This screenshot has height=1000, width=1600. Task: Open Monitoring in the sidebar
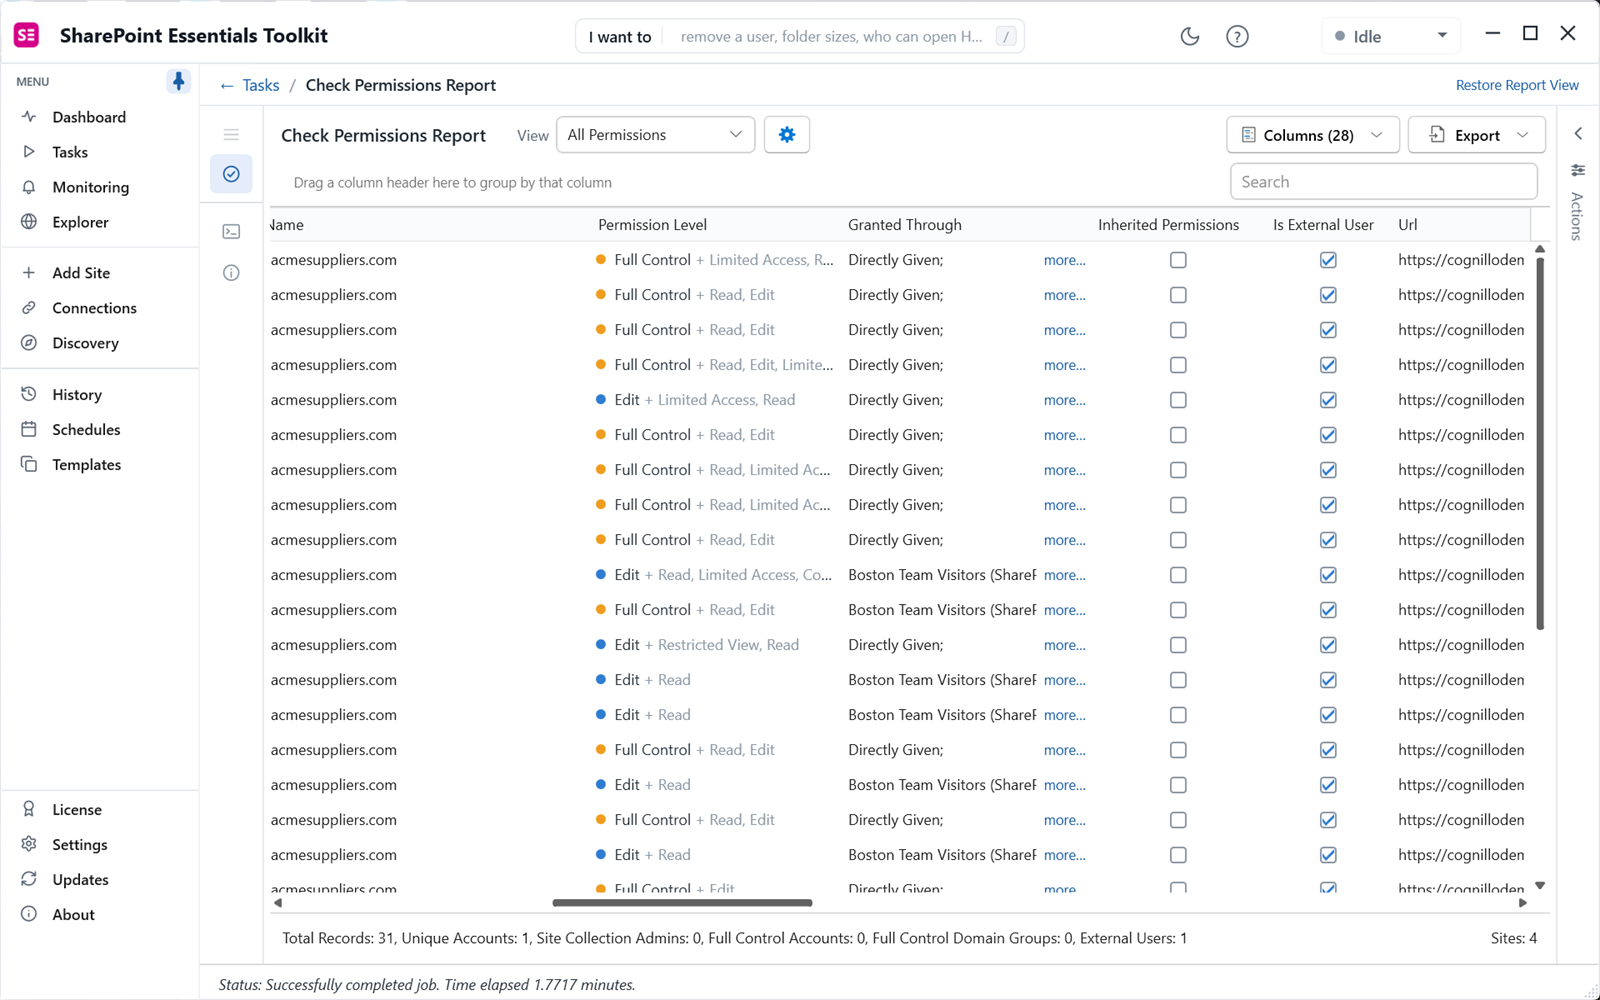(90, 187)
